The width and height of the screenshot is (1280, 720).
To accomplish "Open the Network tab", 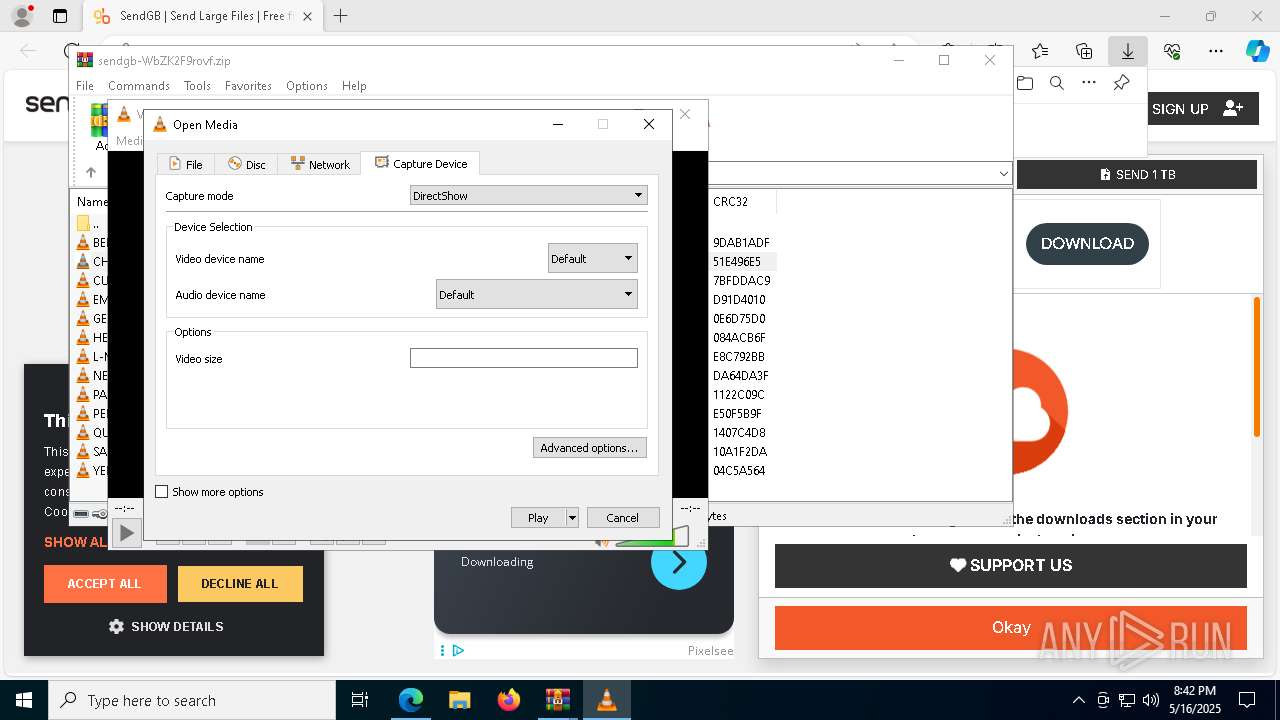I will (320, 164).
